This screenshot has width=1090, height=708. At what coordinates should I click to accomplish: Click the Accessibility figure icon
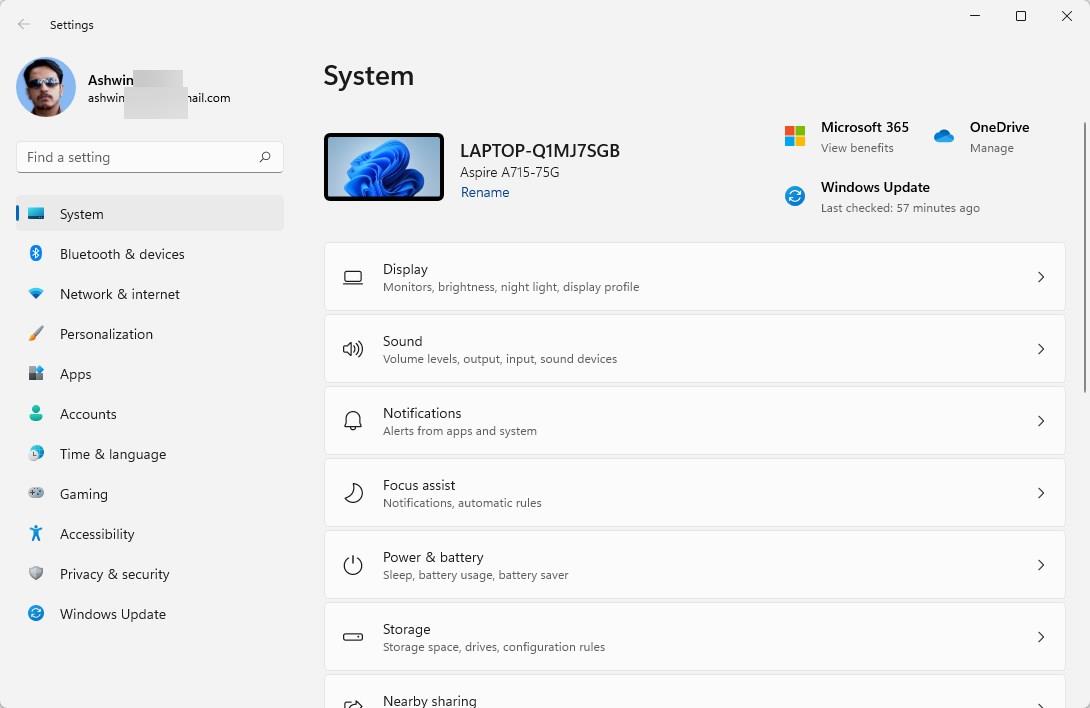coord(36,533)
